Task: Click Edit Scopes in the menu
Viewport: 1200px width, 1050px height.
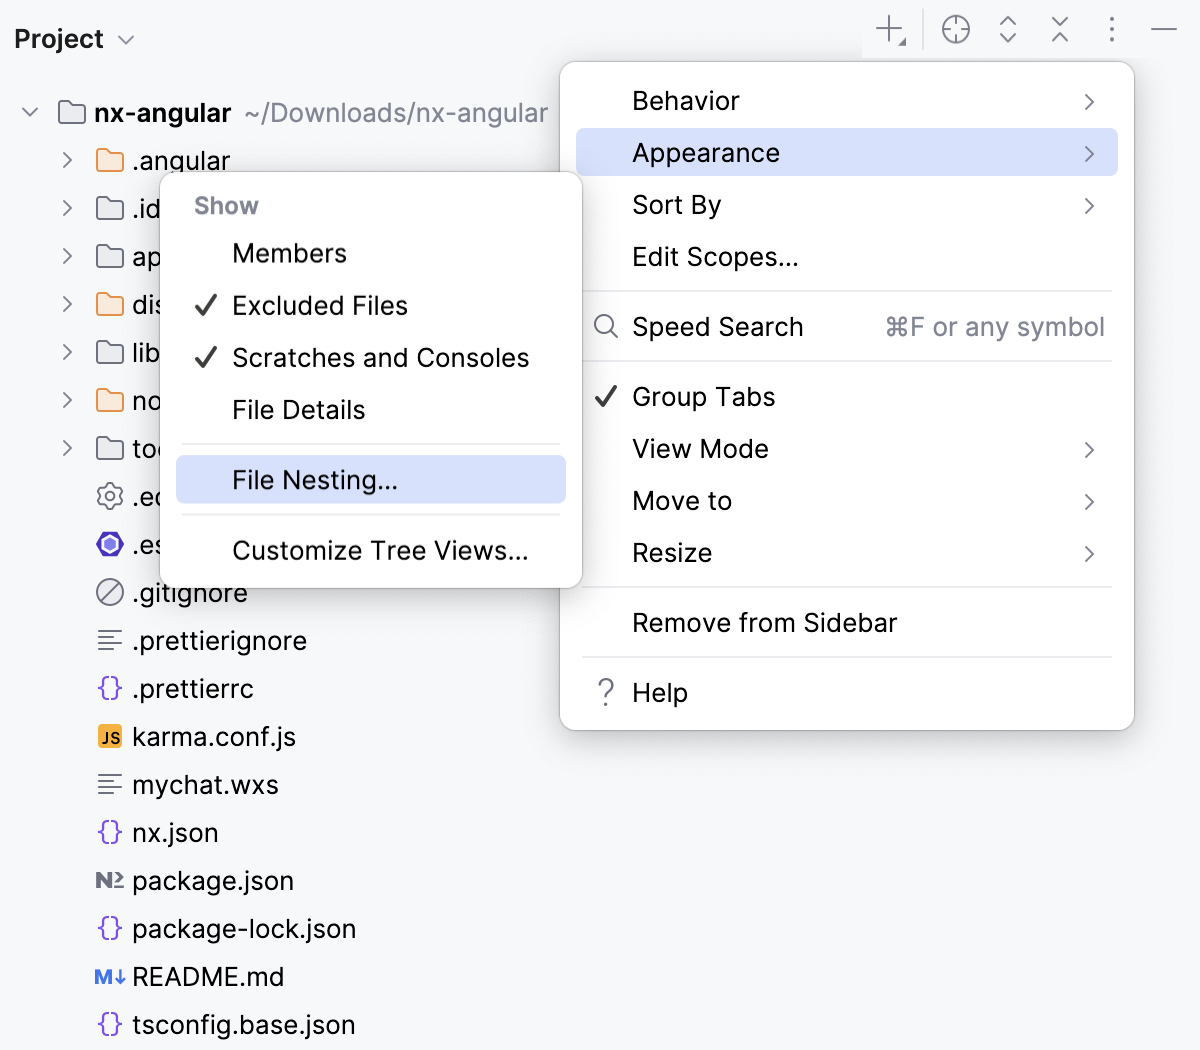Action: point(715,257)
